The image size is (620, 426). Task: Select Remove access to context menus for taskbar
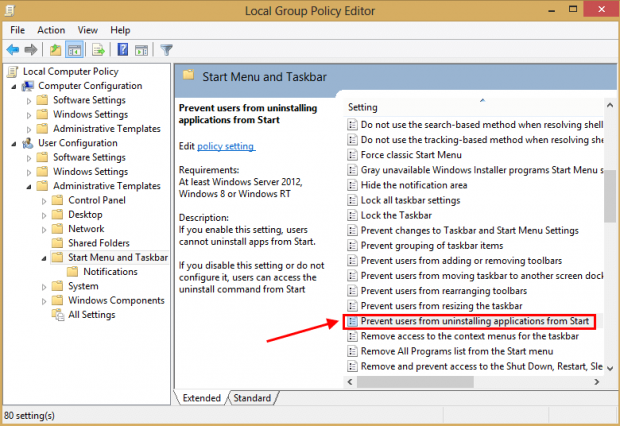click(469, 336)
